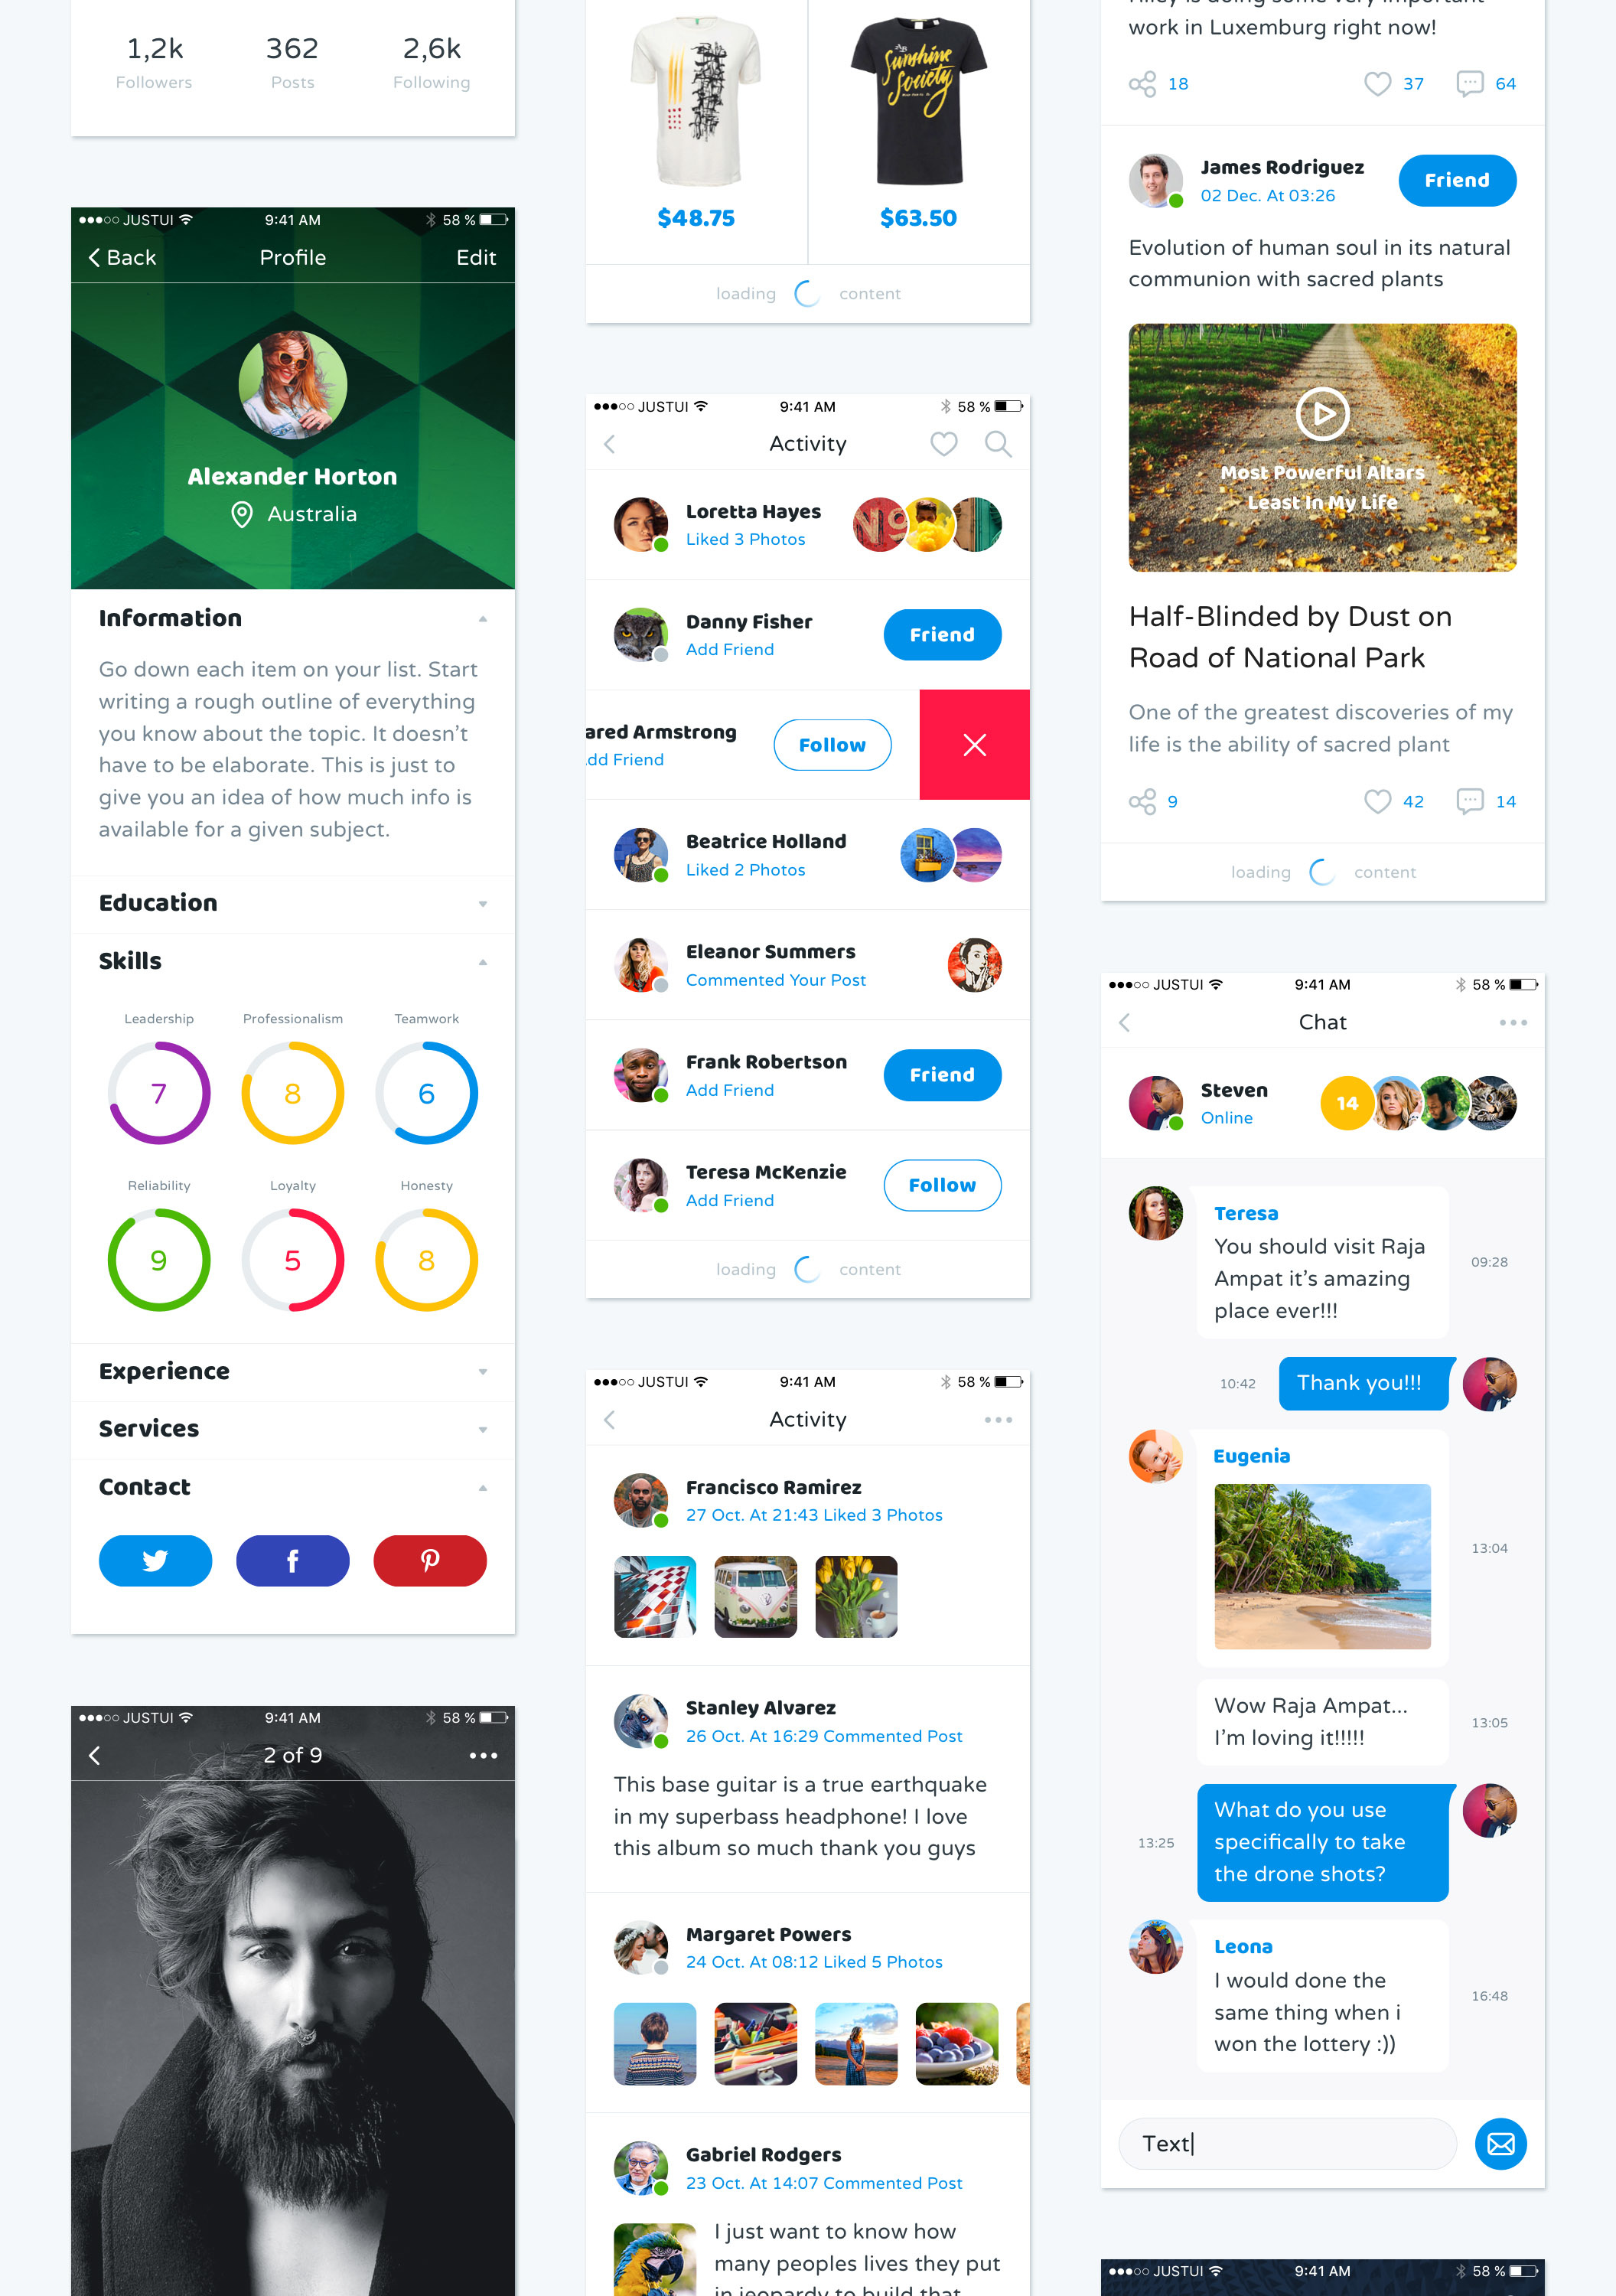1616x2296 pixels.
Task: Click Follow next to Jared Armstrong
Action: [x=832, y=745]
